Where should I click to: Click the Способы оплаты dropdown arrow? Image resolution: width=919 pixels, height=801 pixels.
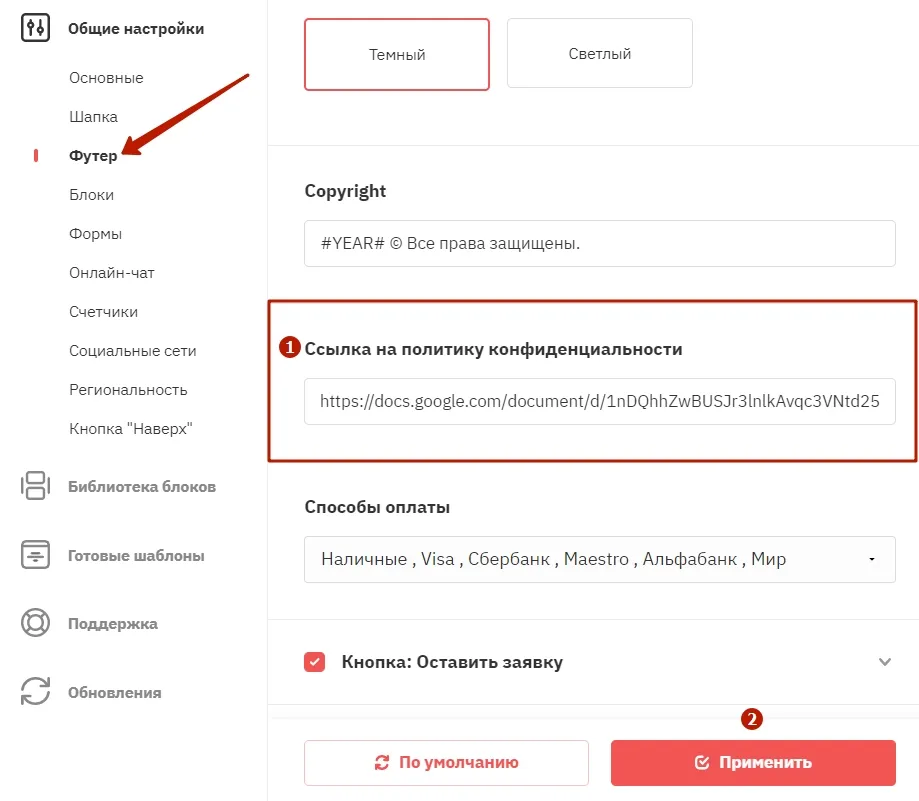click(872, 559)
